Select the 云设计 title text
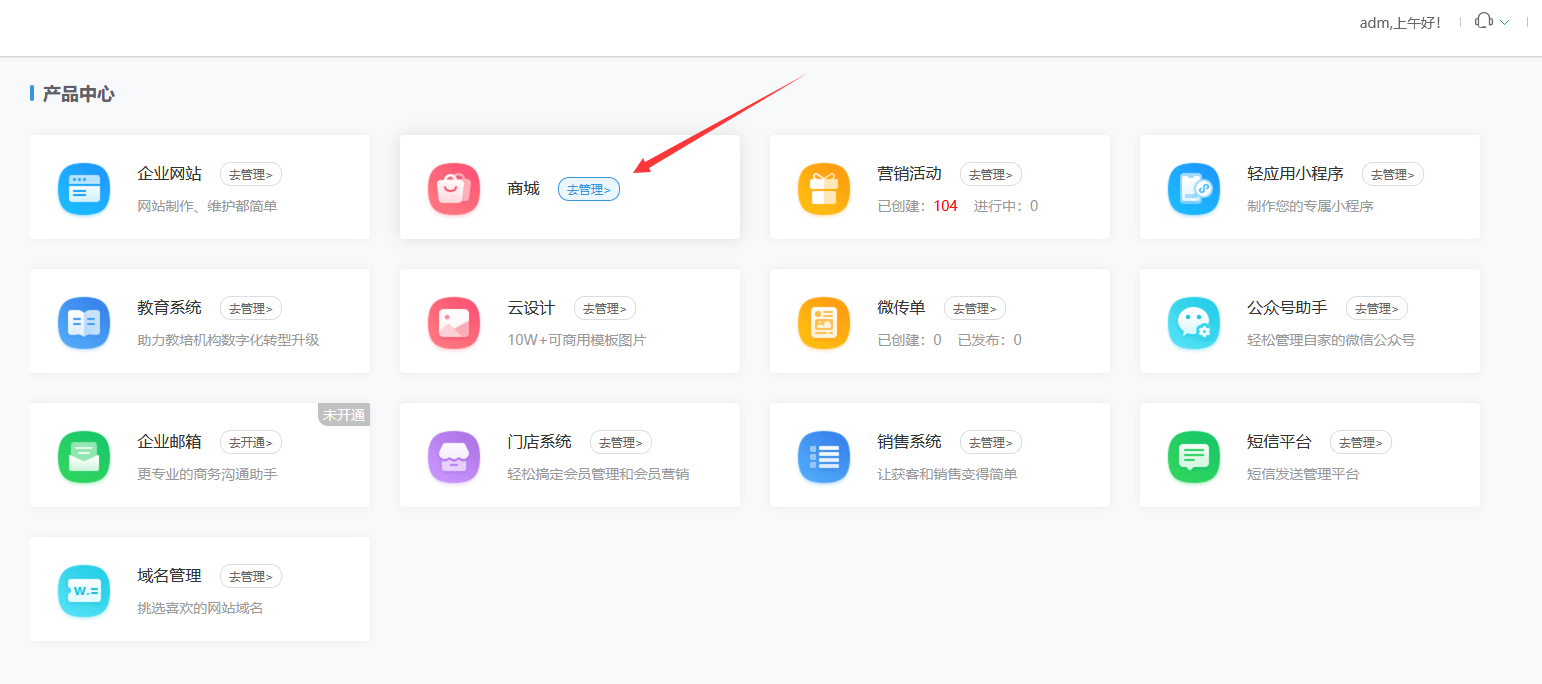Image resolution: width=1542 pixels, height=684 pixels. click(532, 308)
